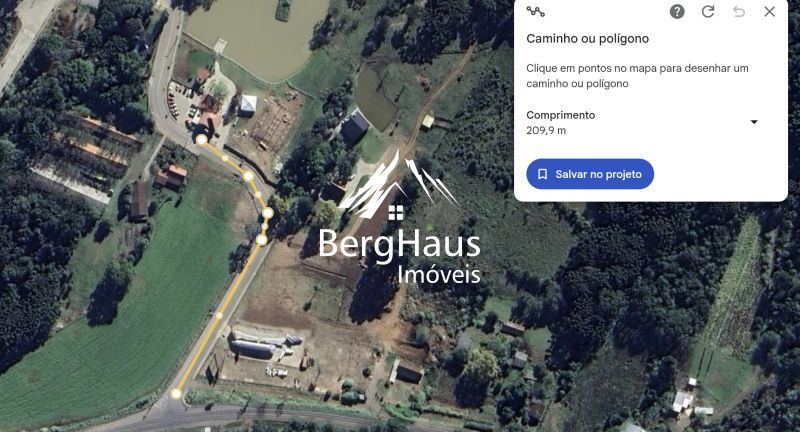The image size is (800, 432).
Task: Click the redo circular arrow icon
Action: click(x=708, y=11)
